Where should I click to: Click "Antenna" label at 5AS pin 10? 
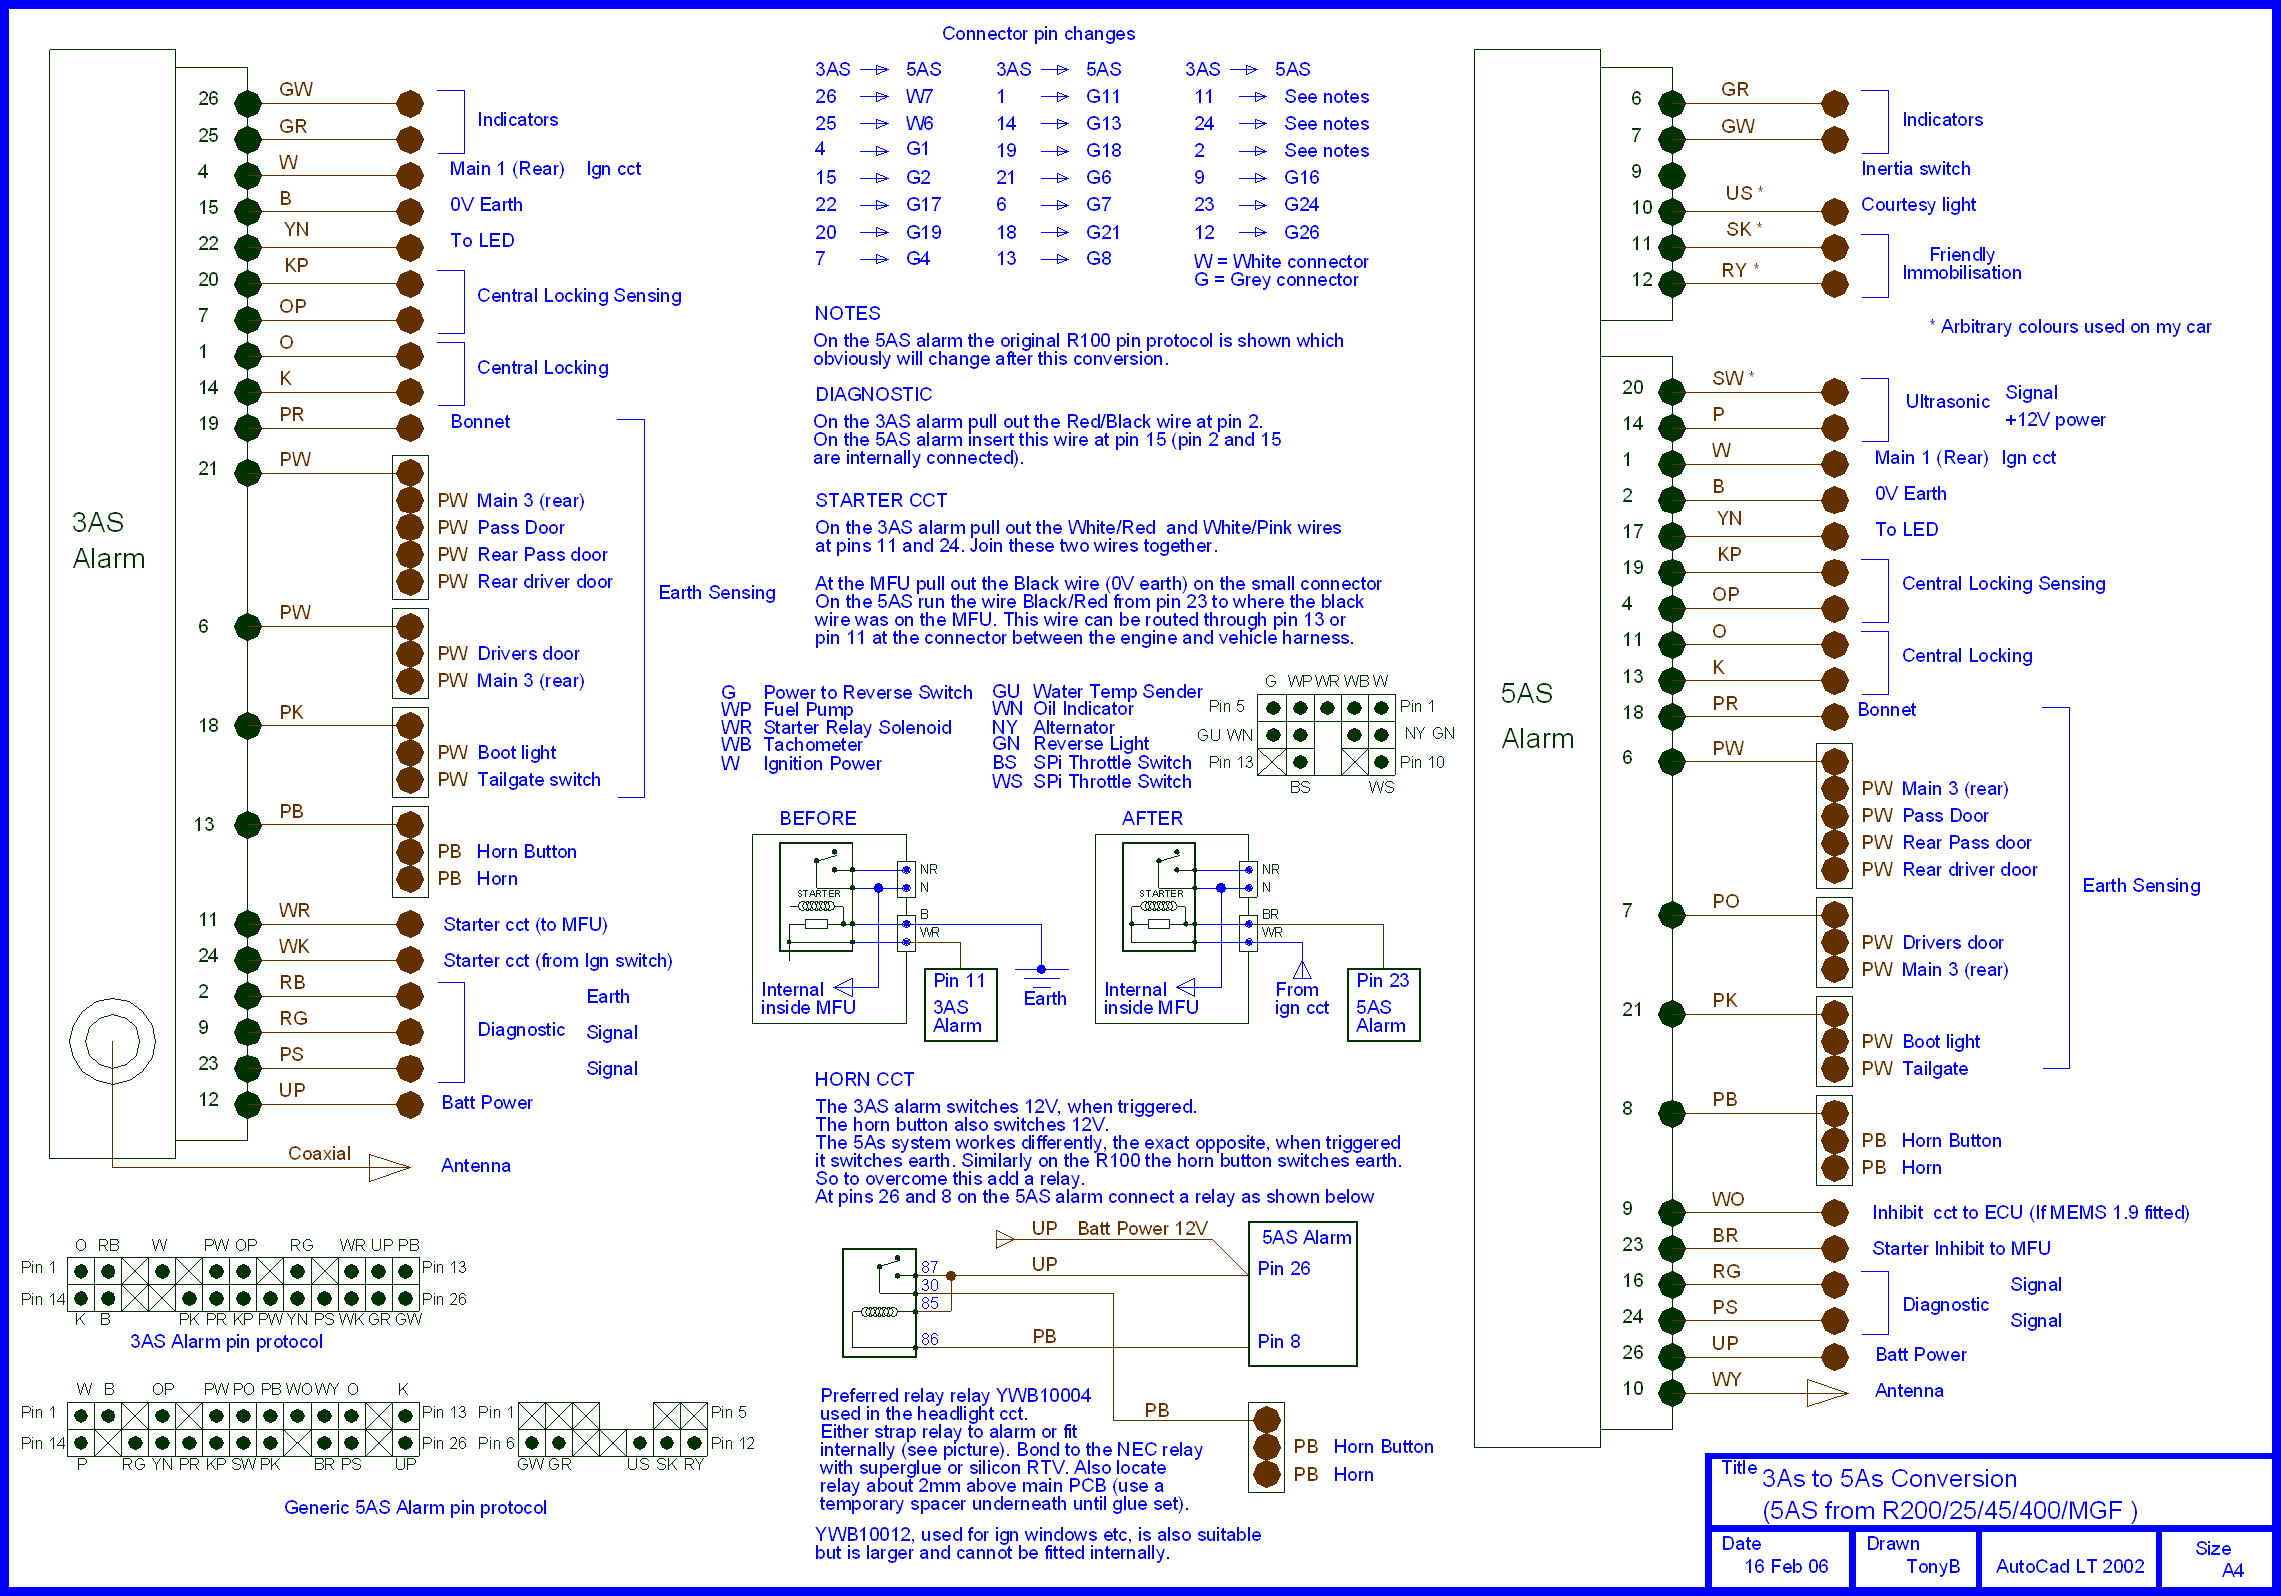click(x=1908, y=1390)
